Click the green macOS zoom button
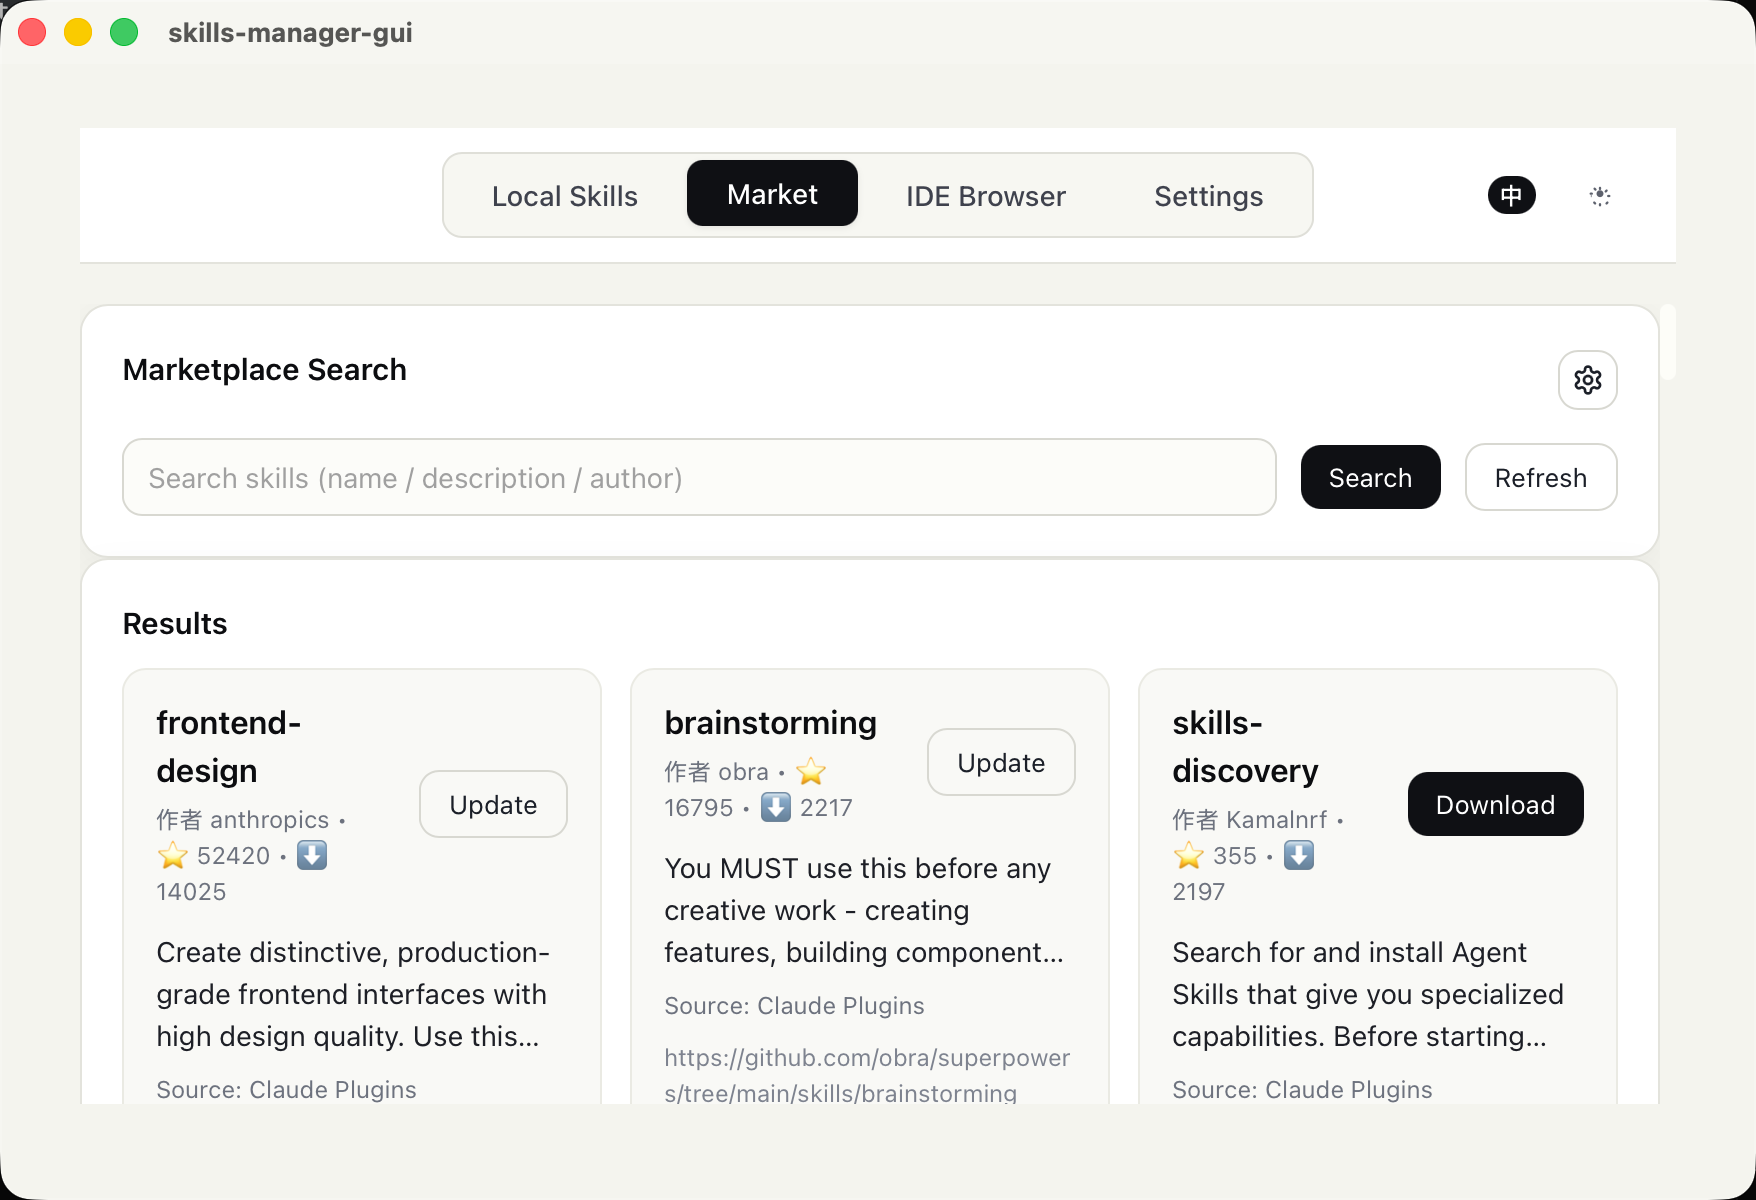The image size is (1756, 1200). click(x=124, y=32)
